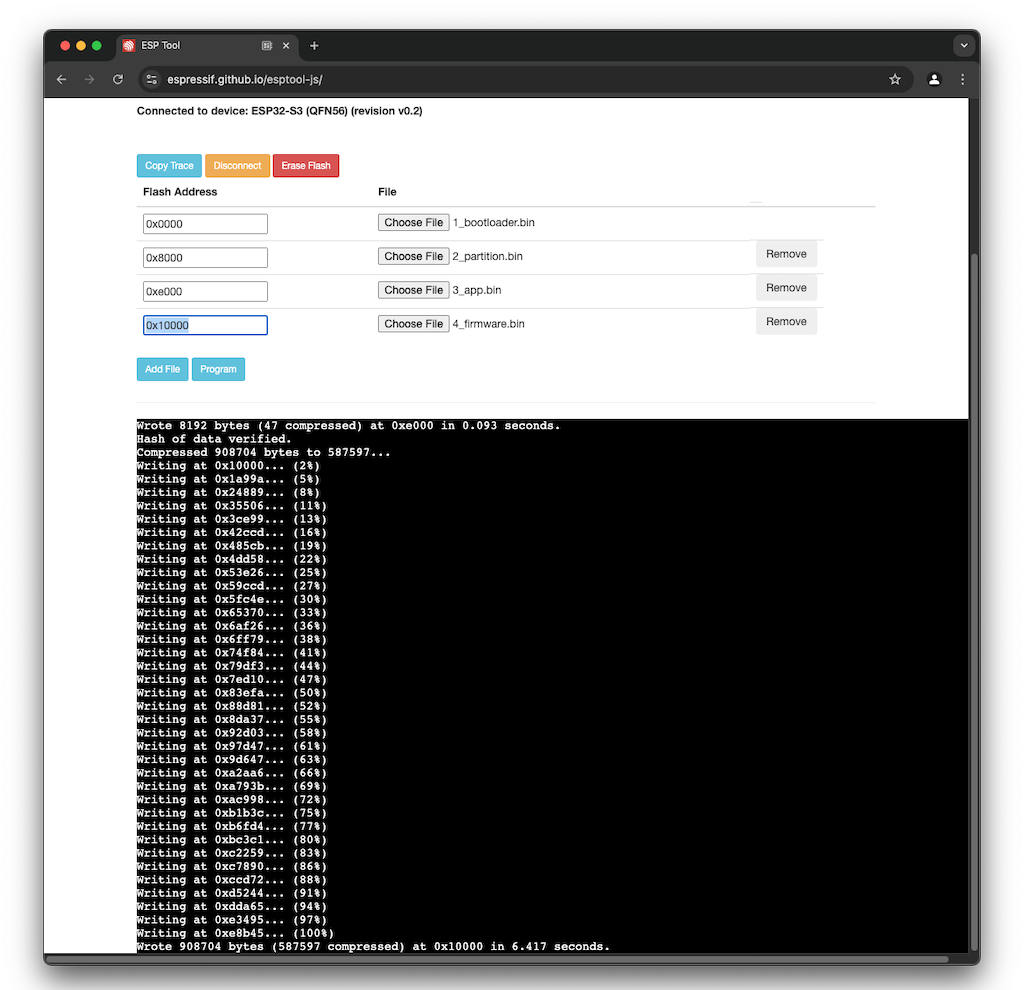Click the site information icon before the URL
The image size is (1024, 990).
(151, 79)
